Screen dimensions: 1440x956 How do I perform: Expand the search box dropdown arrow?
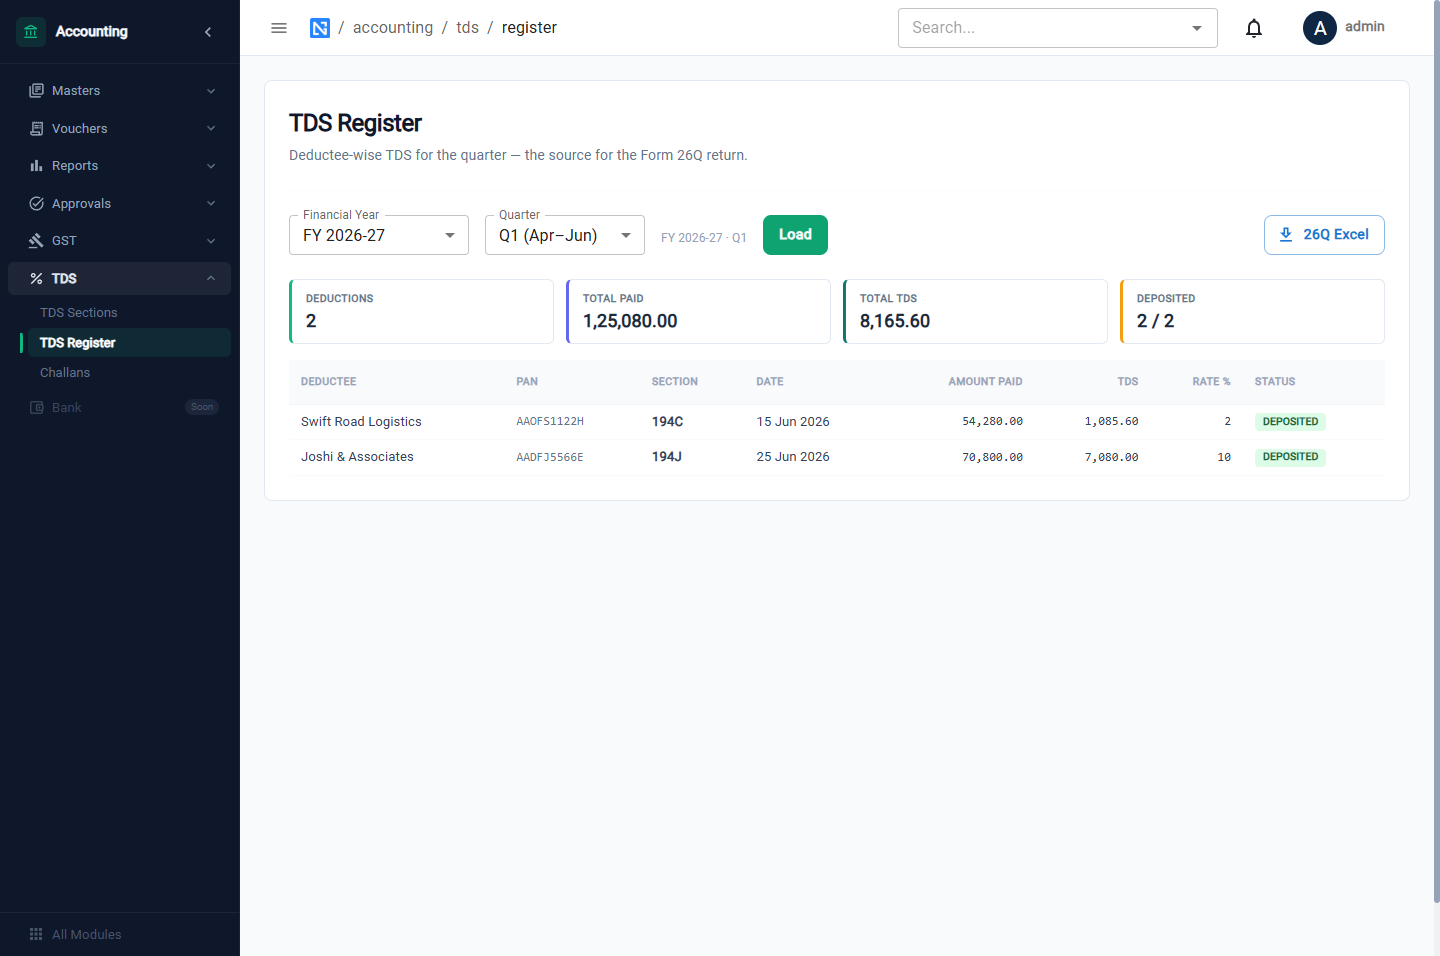(1197, 28)
